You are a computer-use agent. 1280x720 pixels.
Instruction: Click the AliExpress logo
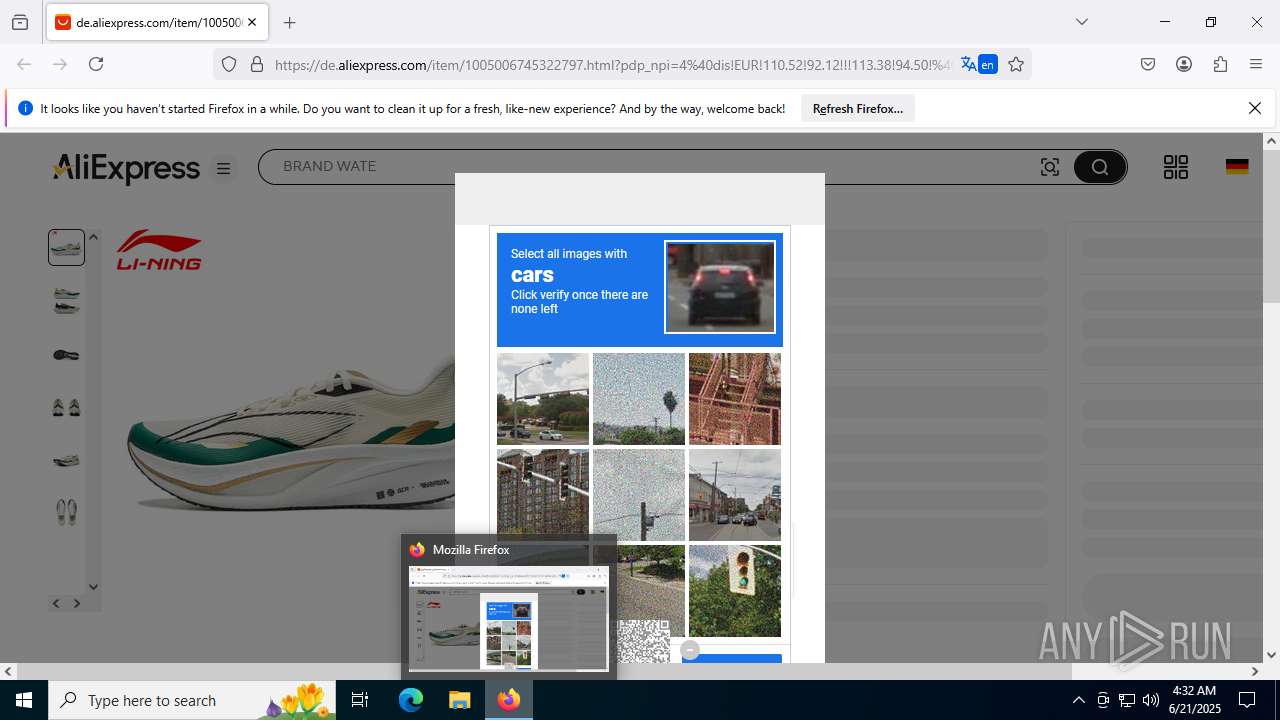click(x=126, y=168)
